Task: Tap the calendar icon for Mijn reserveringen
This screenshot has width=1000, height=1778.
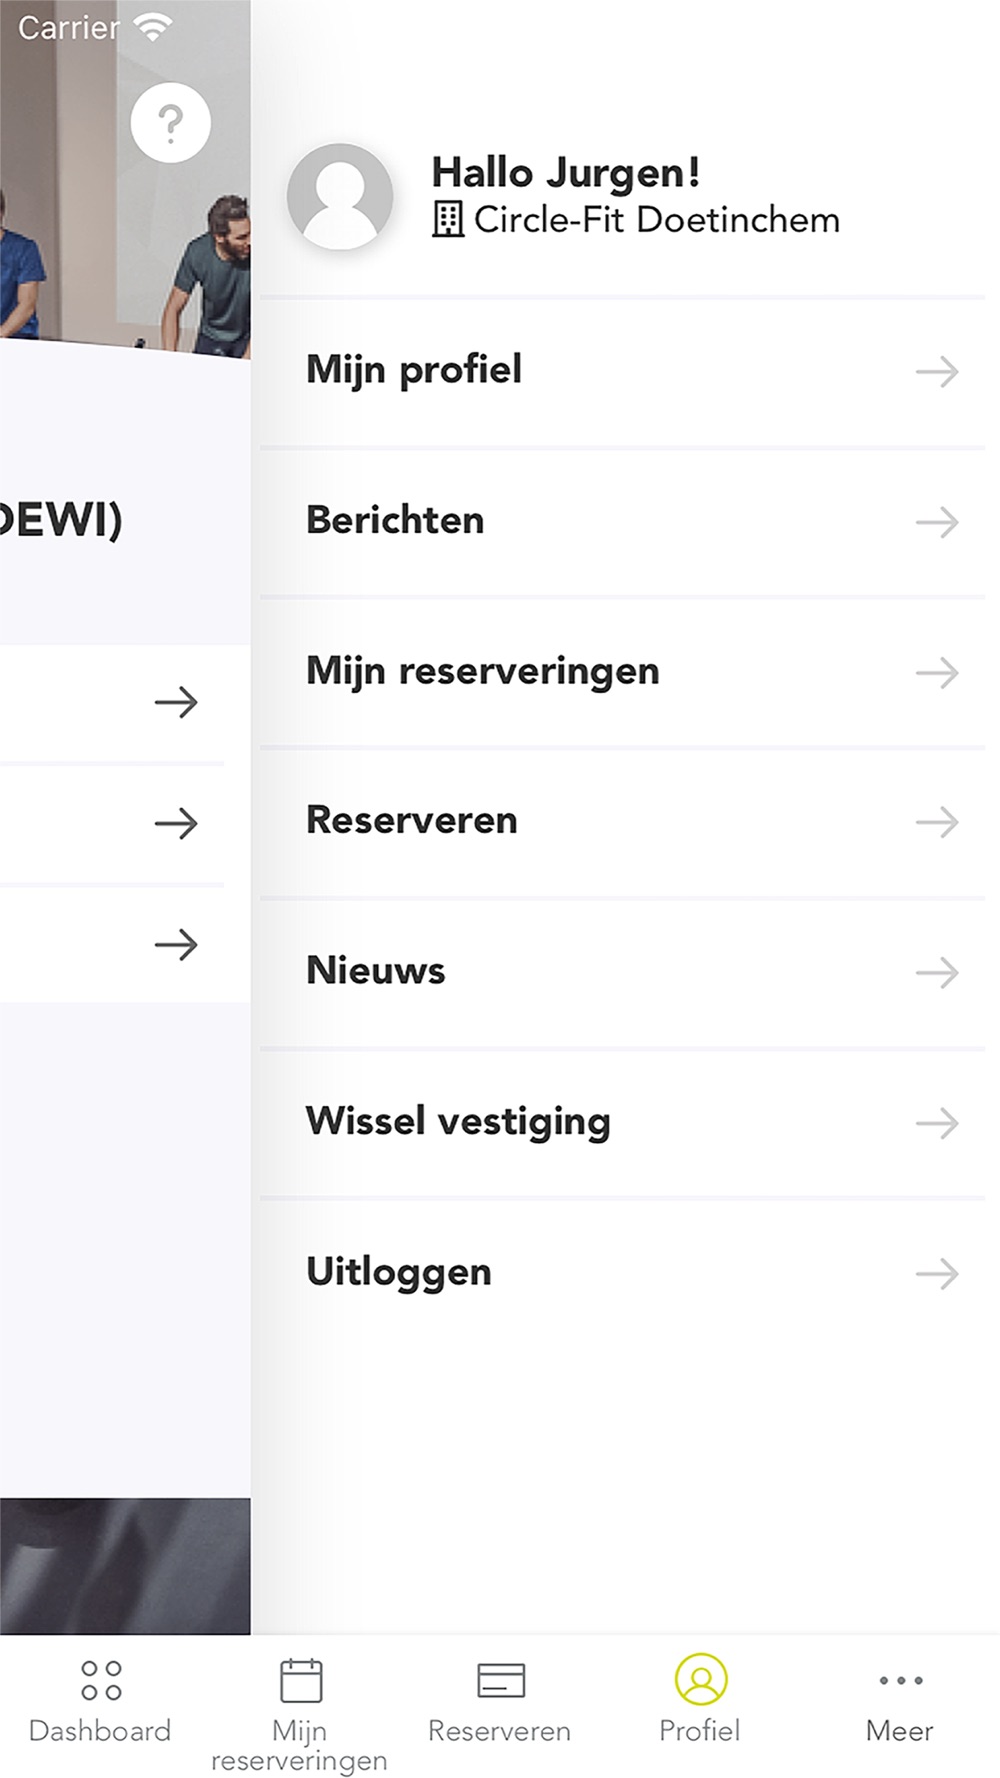Action: [x=301, y=1680]
